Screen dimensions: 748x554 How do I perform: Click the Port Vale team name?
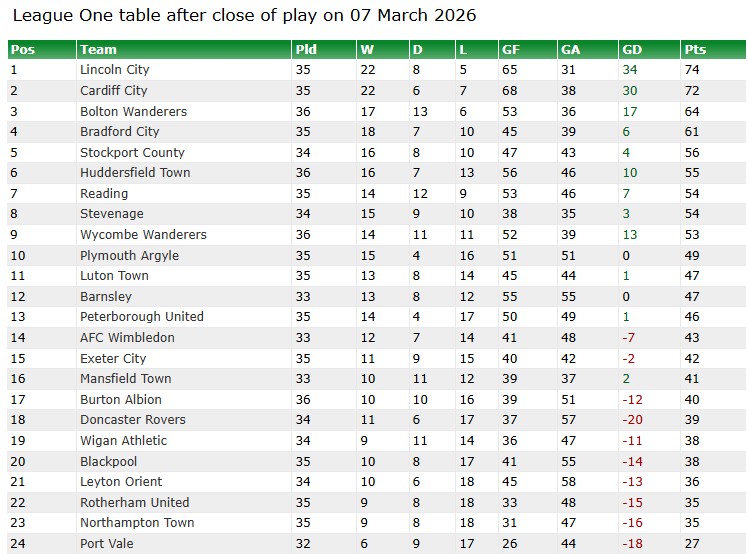click(x=106, y=543)
